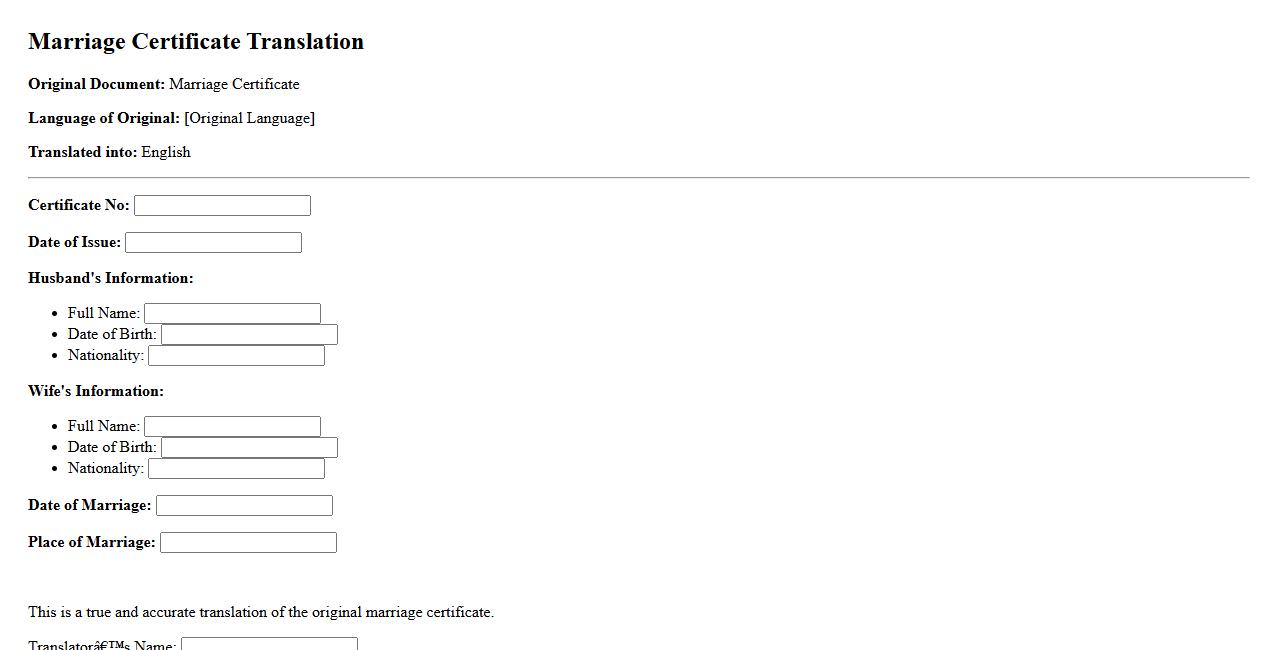Select the Husband's Full Name field
This screenshot has width=1278, height=650.
pos(232,313)
